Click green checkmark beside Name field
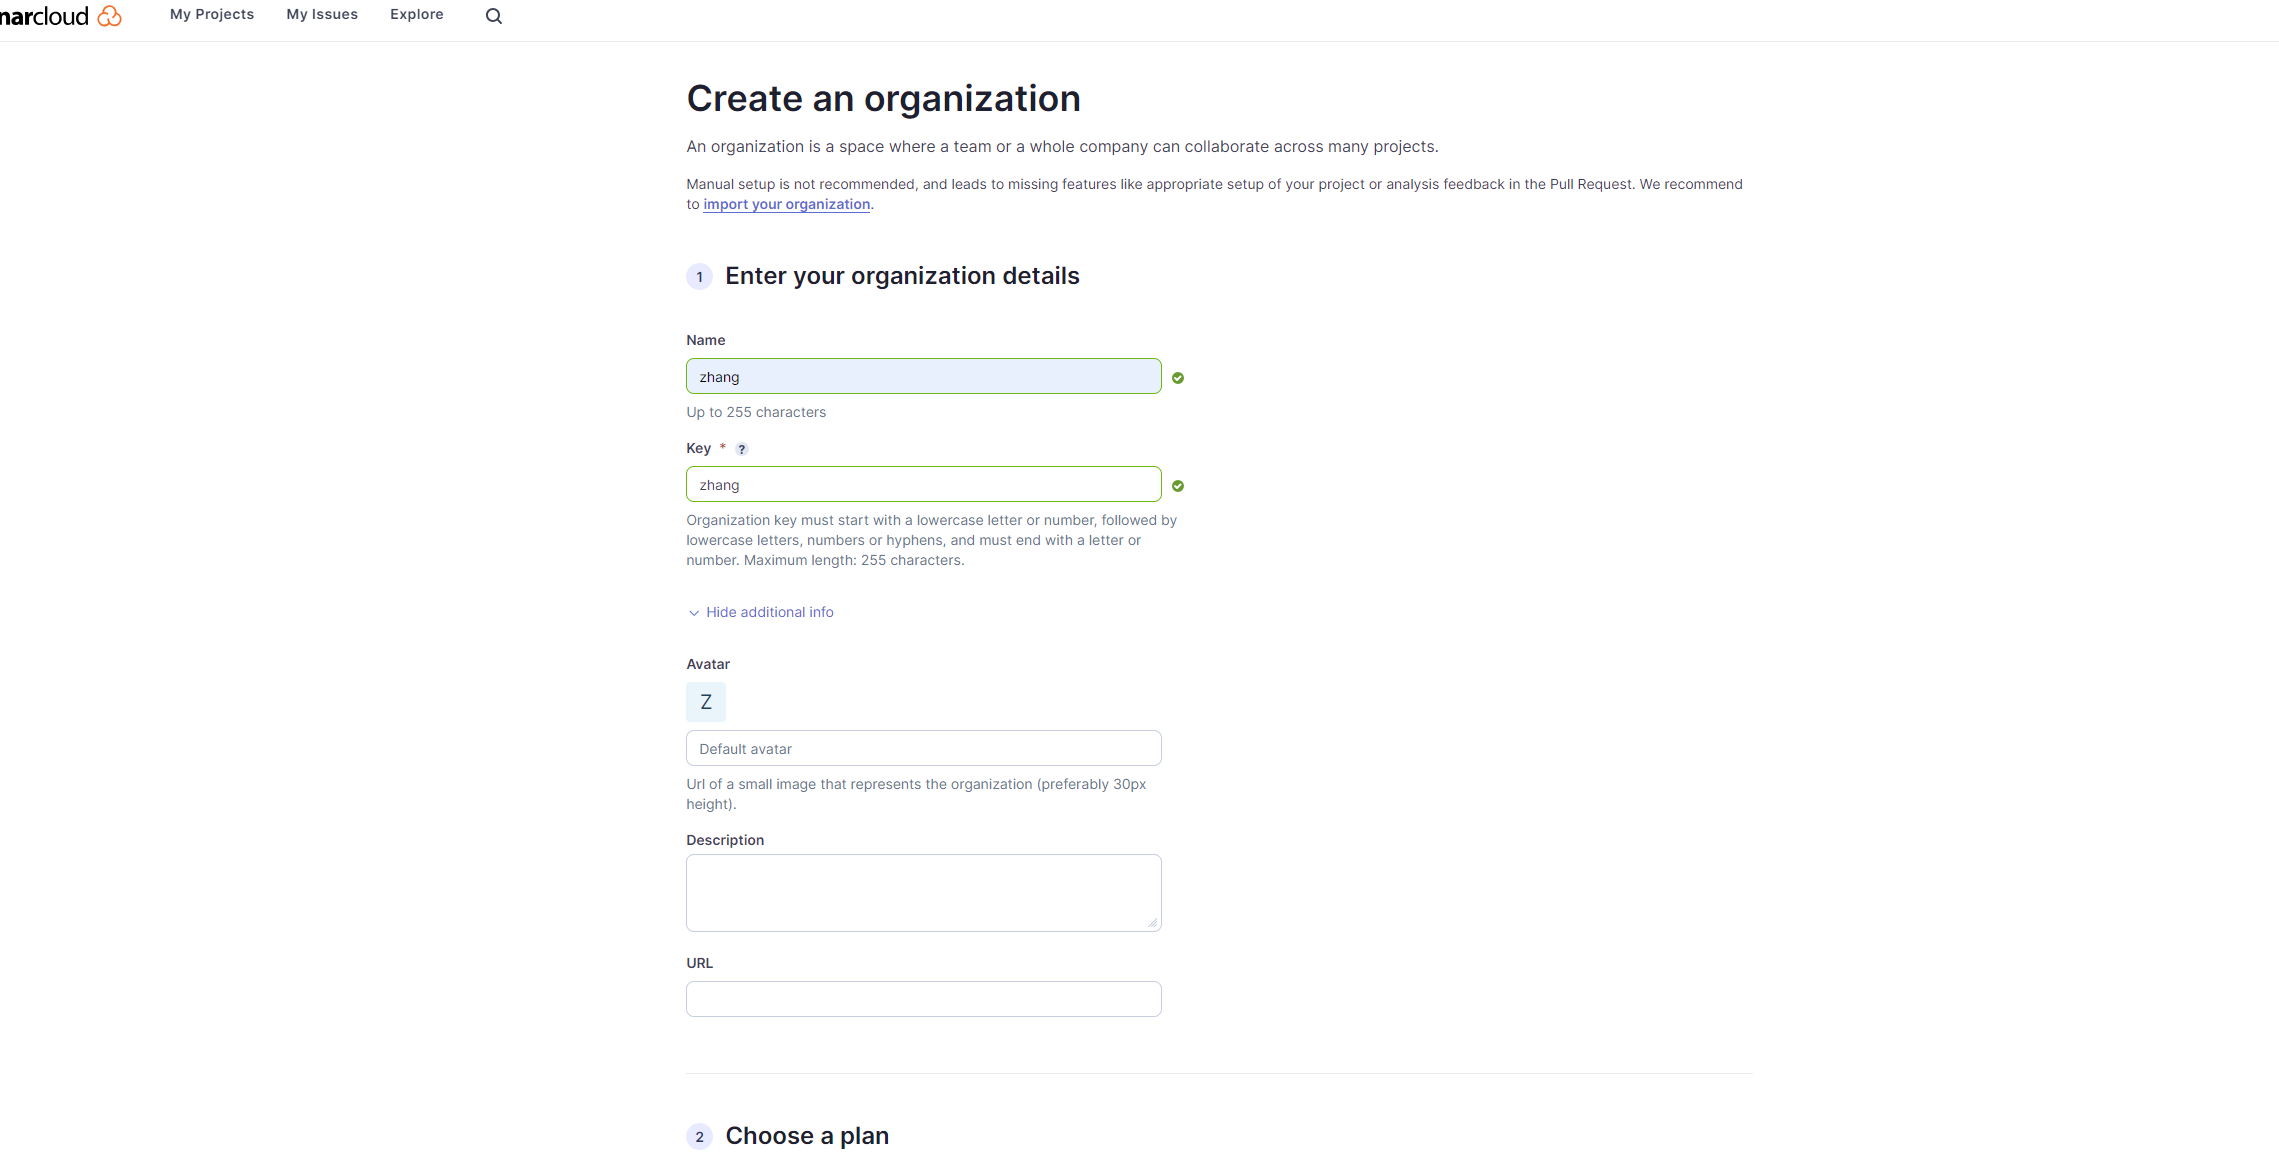The height and width of the screenshot is (1164, 2279). pos(1178,378)
